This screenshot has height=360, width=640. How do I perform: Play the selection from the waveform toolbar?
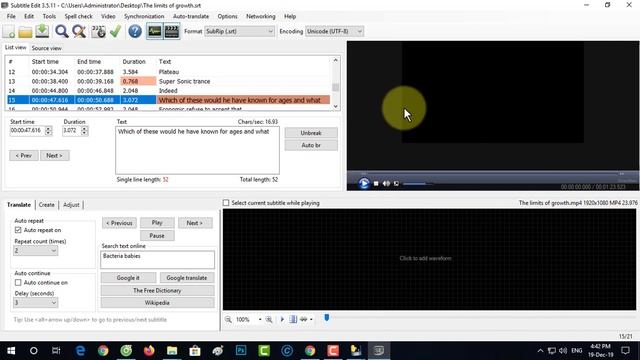pyautogui.click(x=282, y=320)
